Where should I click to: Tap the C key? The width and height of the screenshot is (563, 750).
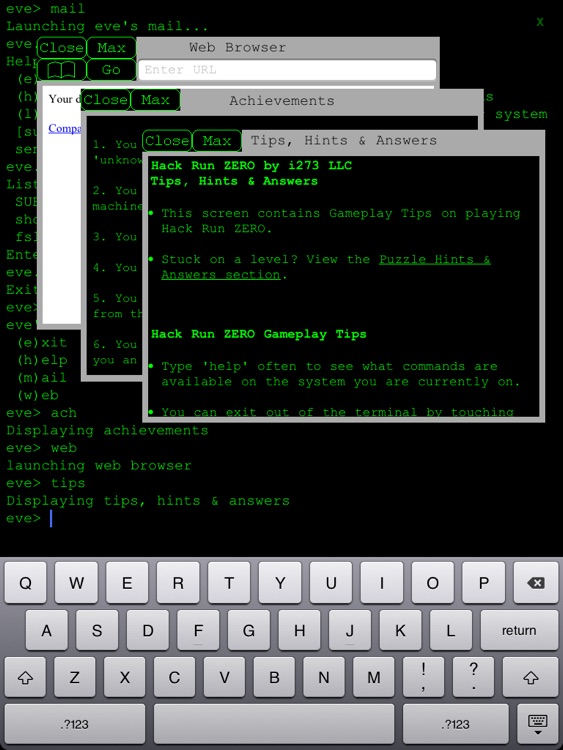(x=174, y=677)
